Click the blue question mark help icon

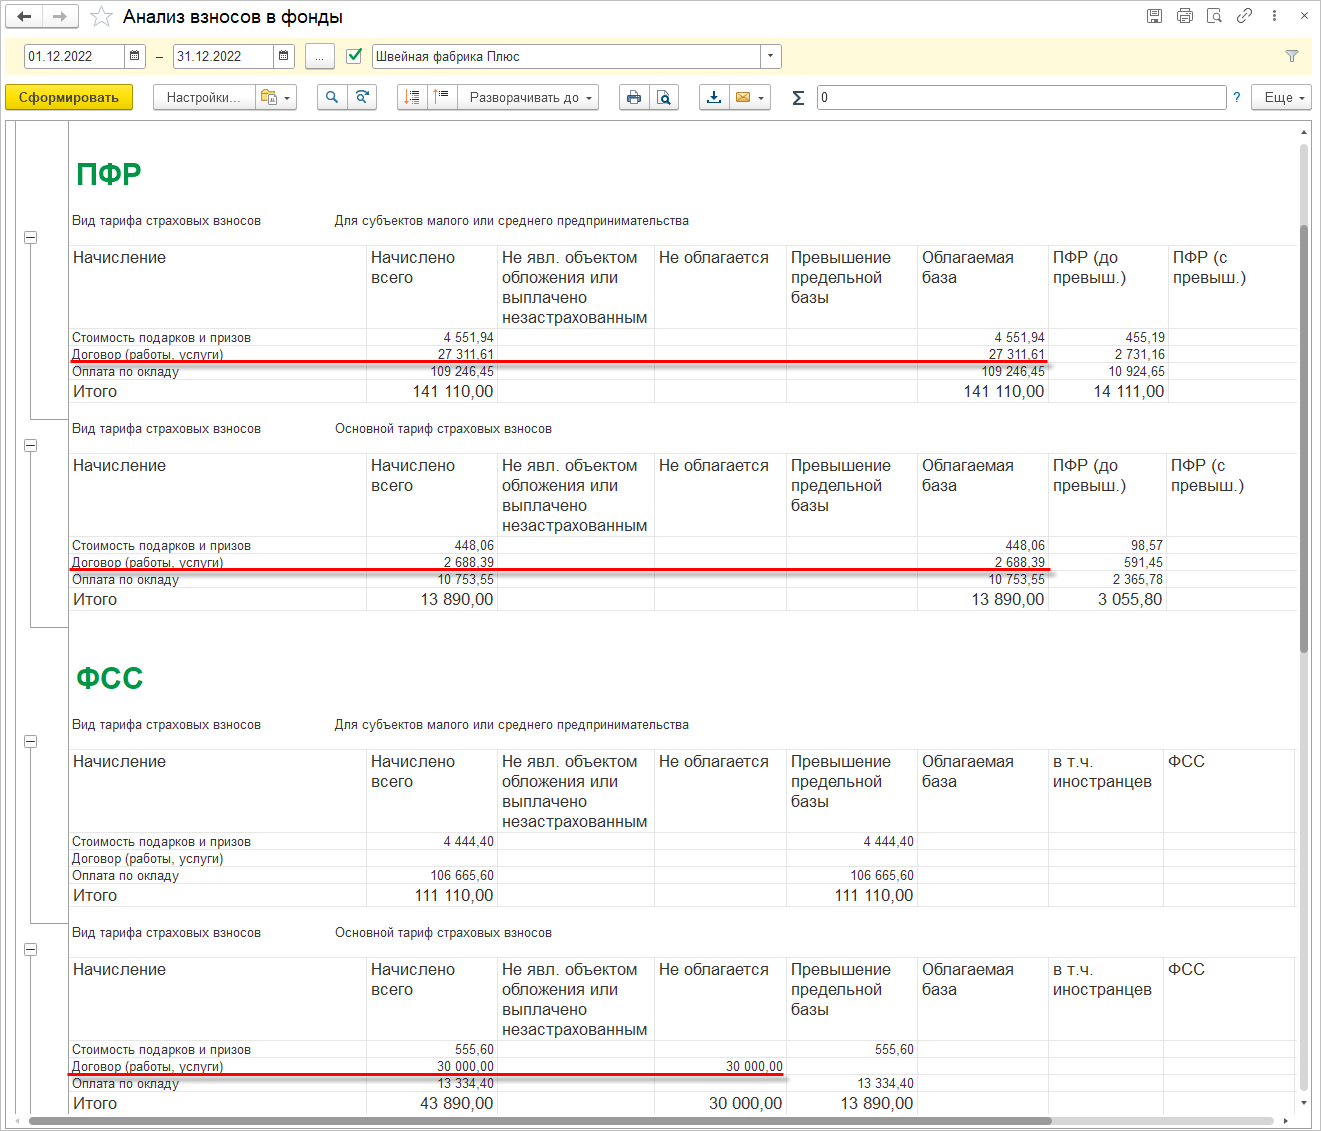coord(1237,97)
